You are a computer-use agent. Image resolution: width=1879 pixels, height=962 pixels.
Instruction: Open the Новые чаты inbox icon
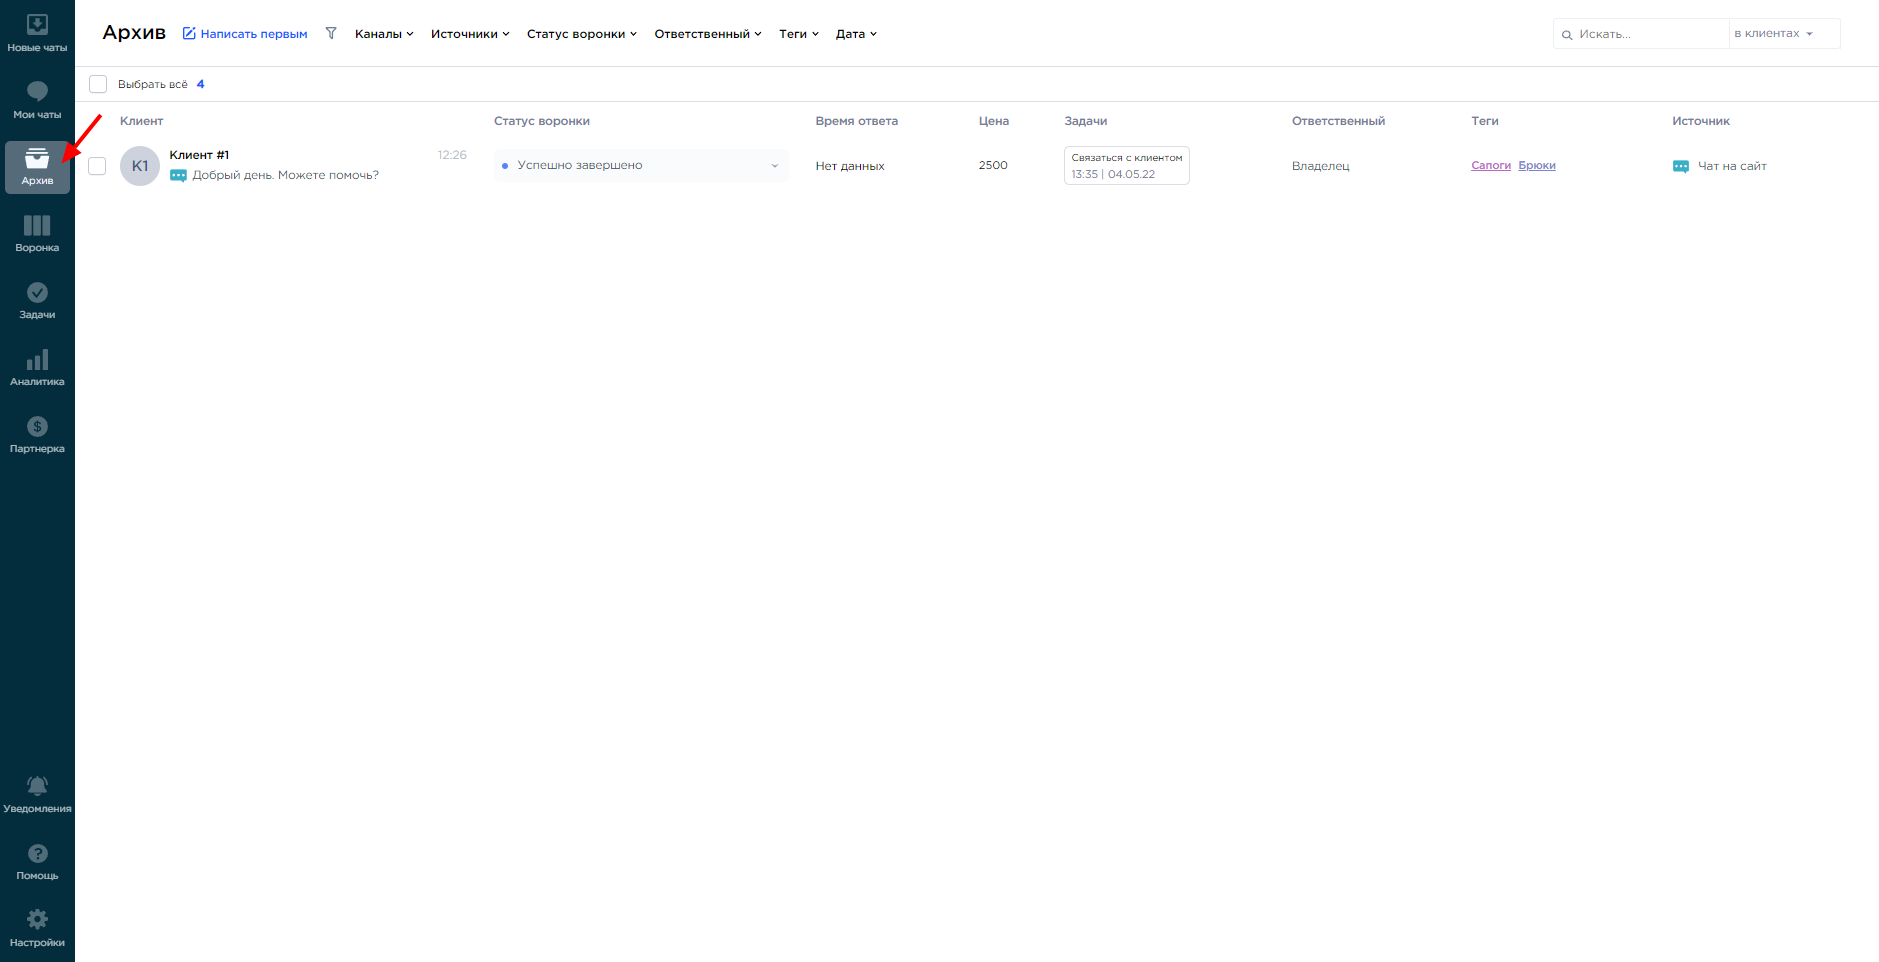[37, 25]
